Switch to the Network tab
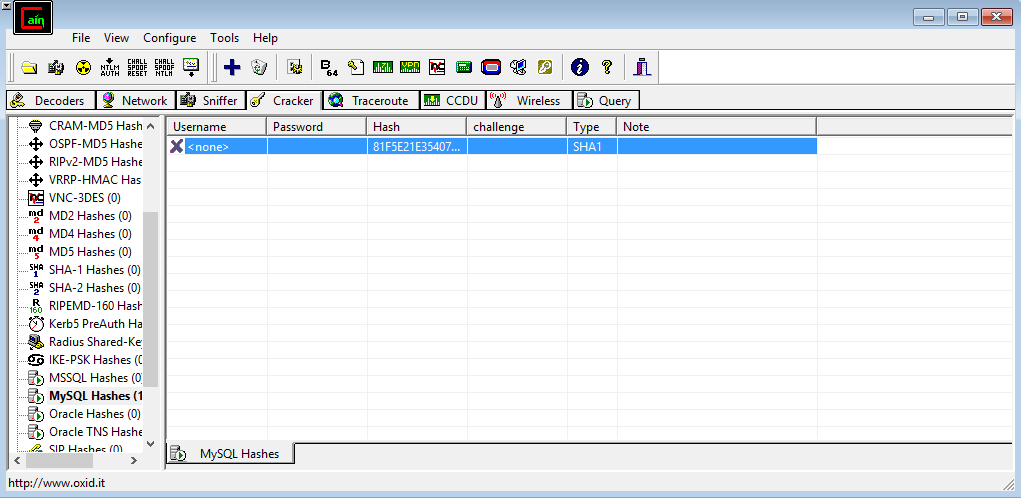Screen dimensions: 1021x498 pos(135,100)
